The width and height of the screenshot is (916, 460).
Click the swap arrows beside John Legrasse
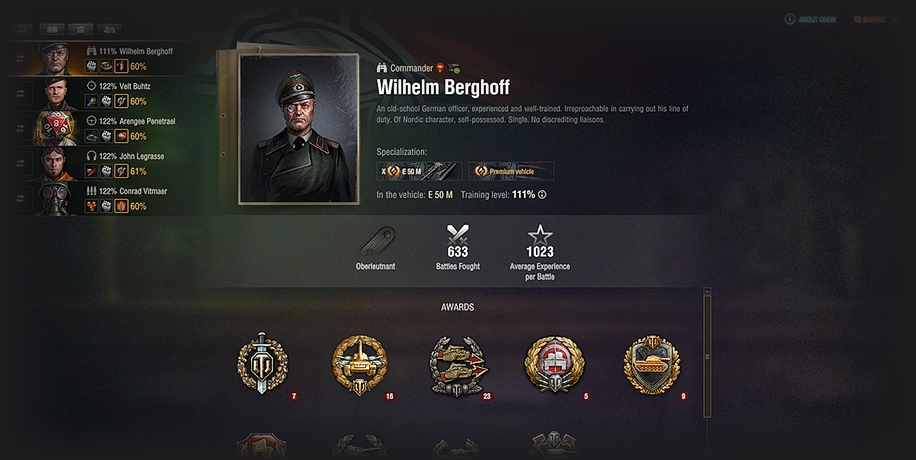tap(20, 164)
